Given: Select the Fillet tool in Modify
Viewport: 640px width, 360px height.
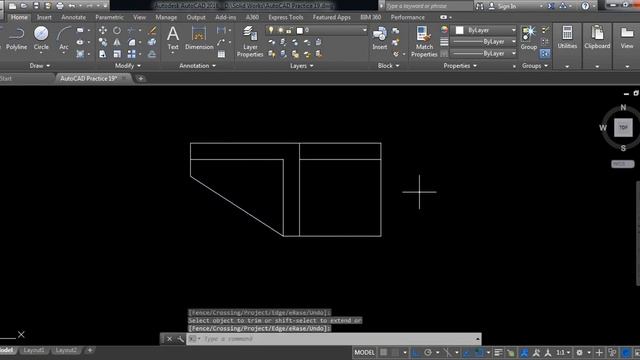Looking at the screenshot, I should (x=131, y=42).
